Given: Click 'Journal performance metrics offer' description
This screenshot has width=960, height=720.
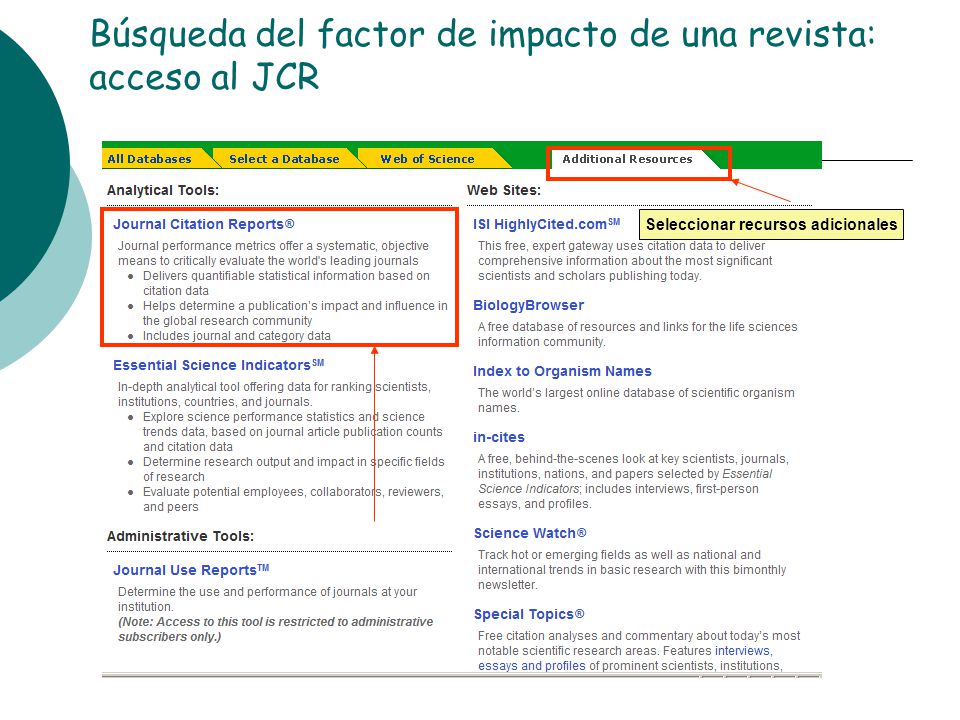Looking at the screenshot, I should 273,253.
